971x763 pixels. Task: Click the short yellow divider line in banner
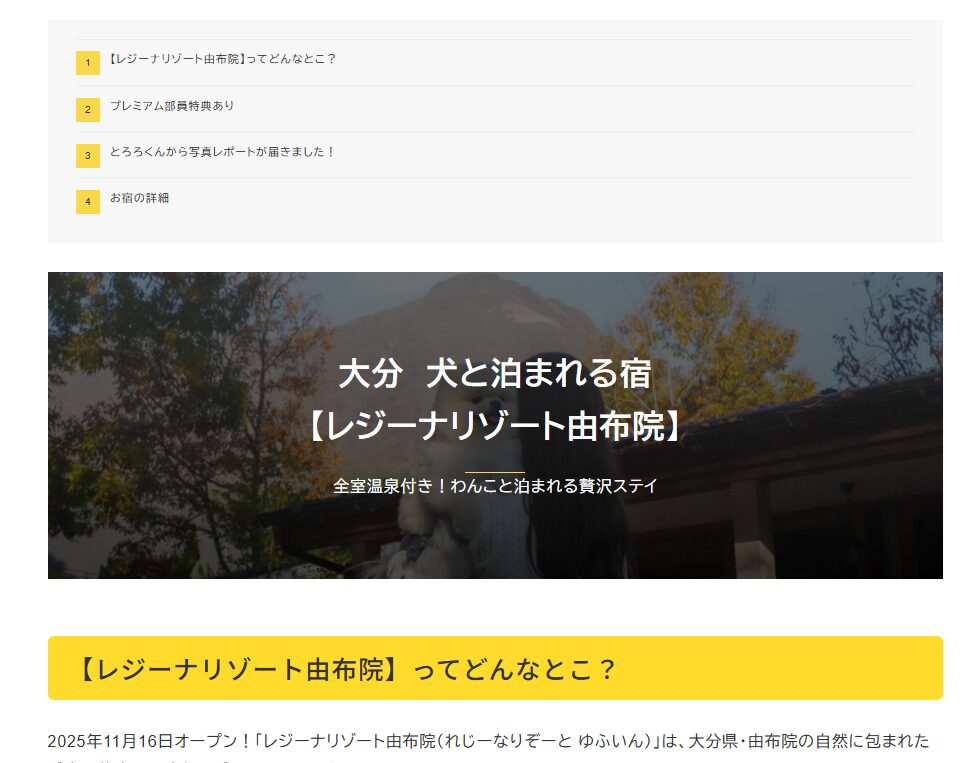pyautogui.click(x=494, y=471)
